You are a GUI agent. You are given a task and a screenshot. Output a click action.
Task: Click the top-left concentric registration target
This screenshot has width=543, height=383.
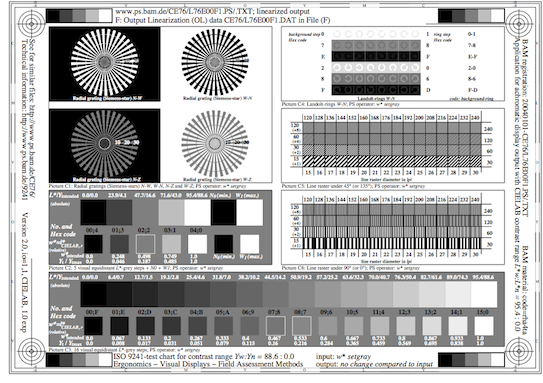[32, 24]
